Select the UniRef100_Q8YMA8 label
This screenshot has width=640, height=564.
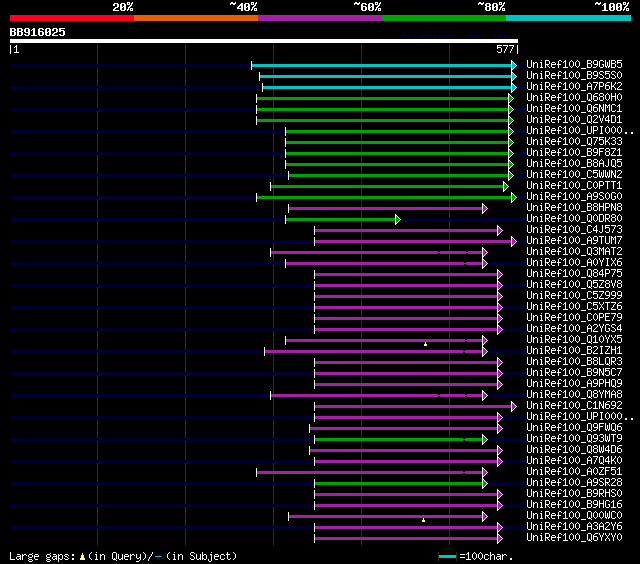(574, 395)
